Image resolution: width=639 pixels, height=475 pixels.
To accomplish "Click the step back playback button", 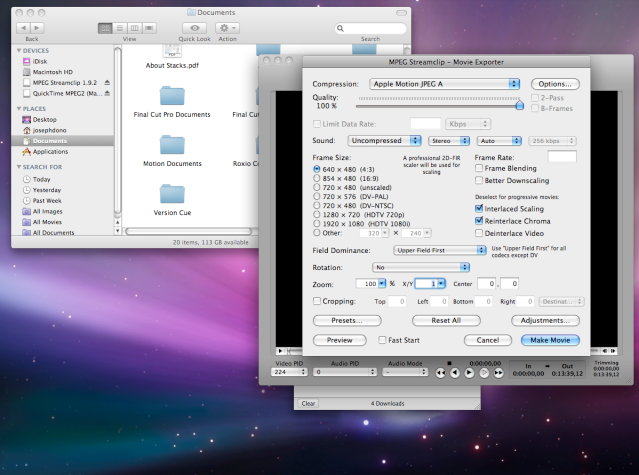I will pos(455,373).
